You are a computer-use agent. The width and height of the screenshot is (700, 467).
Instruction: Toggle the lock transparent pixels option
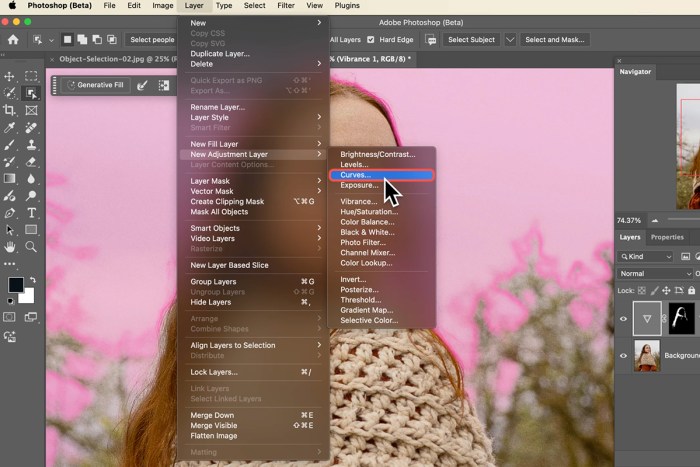(x=642, y=291)
